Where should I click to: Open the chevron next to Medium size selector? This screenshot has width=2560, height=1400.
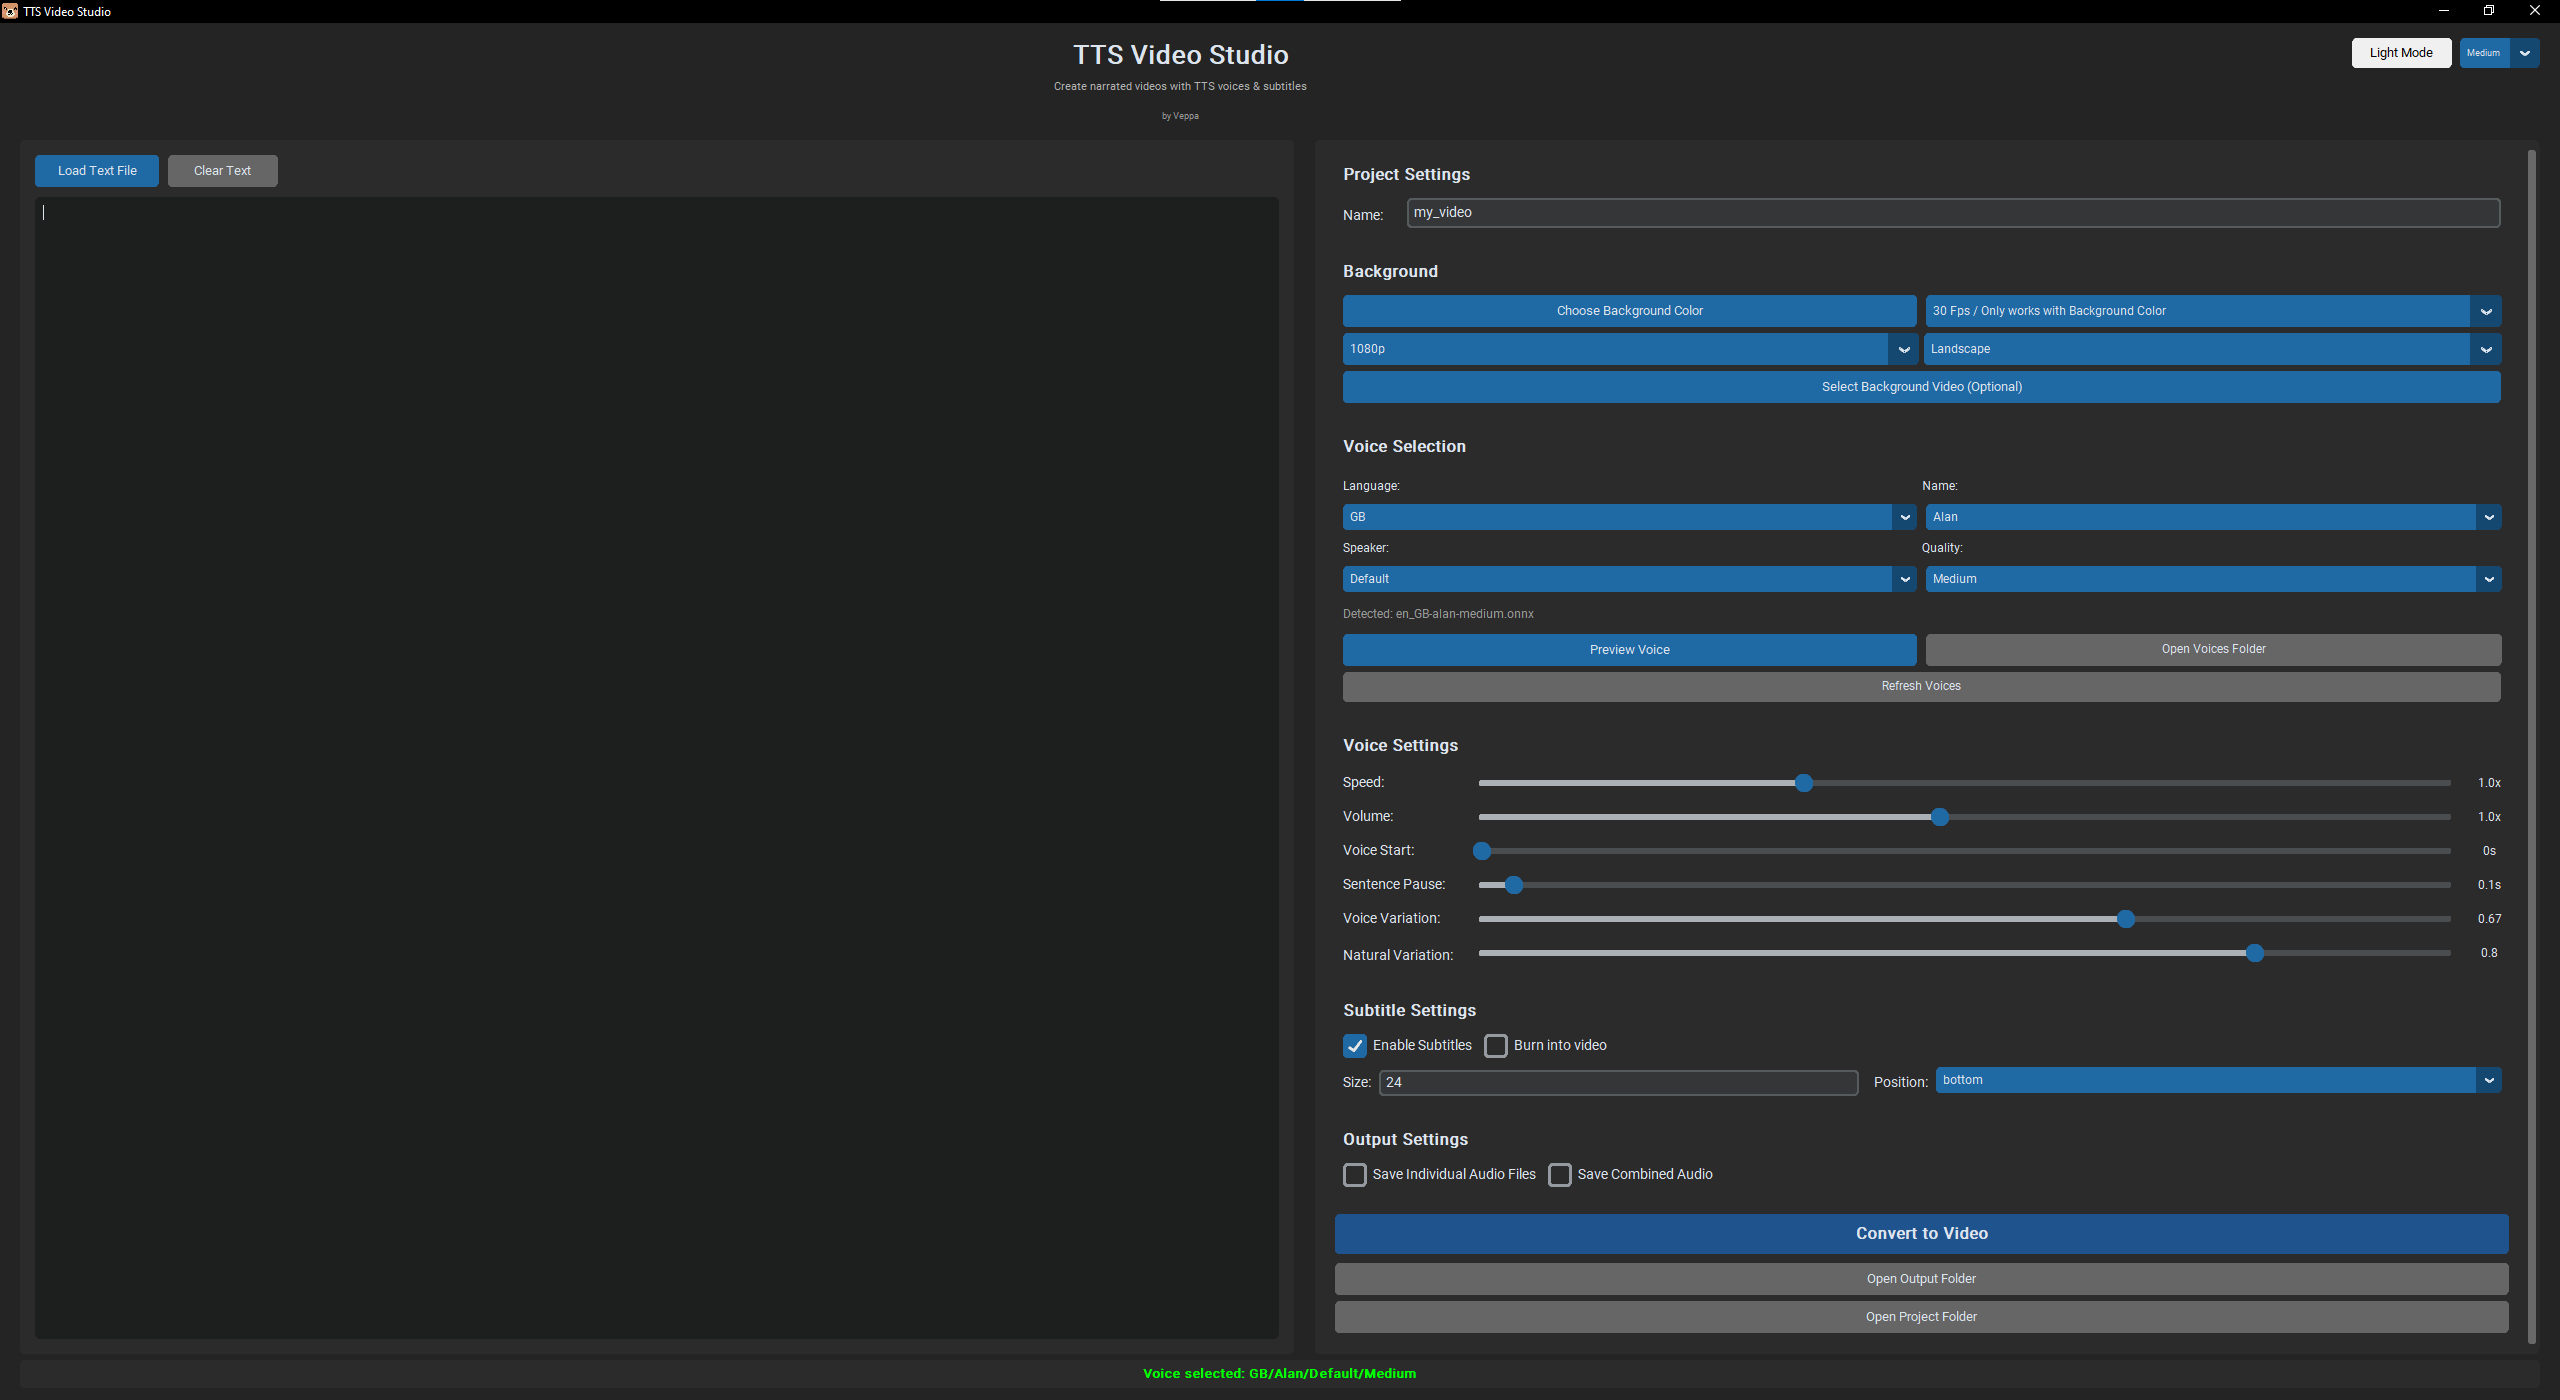2524,53
